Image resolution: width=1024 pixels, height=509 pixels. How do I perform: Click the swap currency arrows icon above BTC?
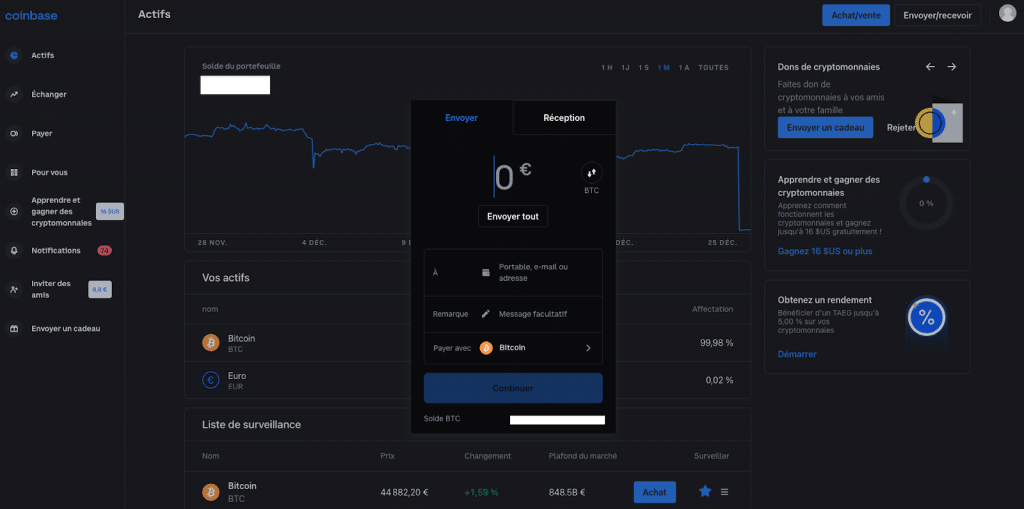(592, 173)
